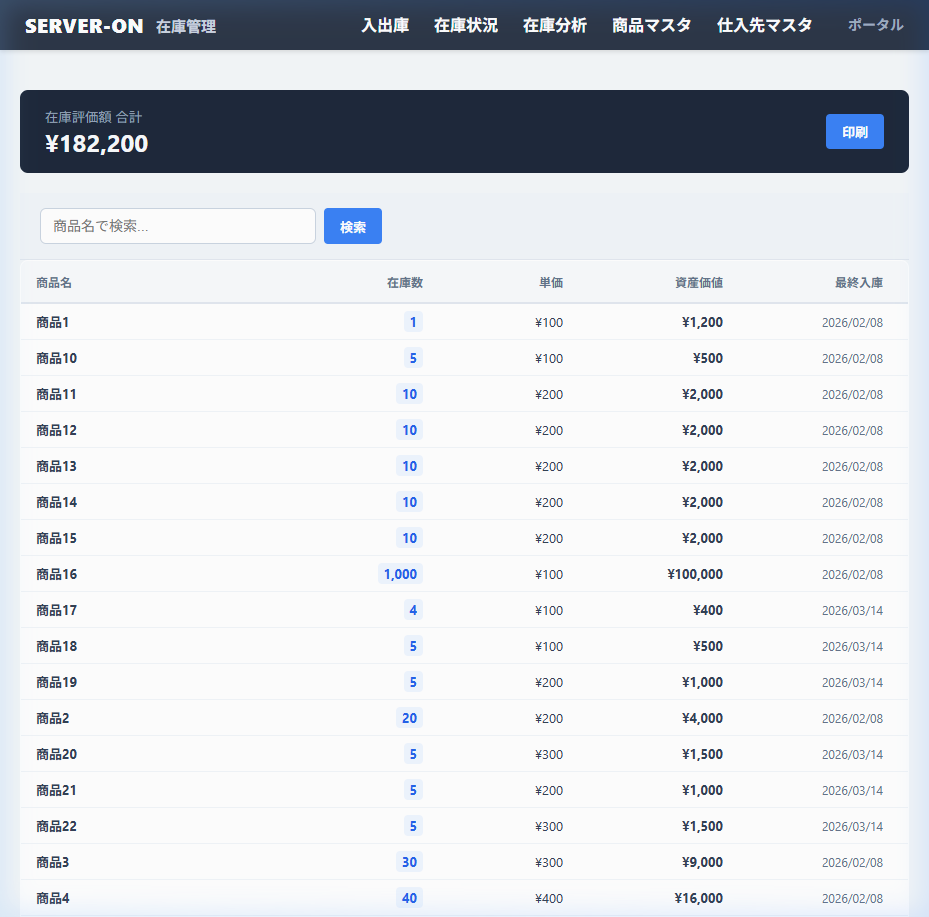This screenshot has height=917, width=929.
Task: Click the 単価 column header
Action: (x=550, y=283)
